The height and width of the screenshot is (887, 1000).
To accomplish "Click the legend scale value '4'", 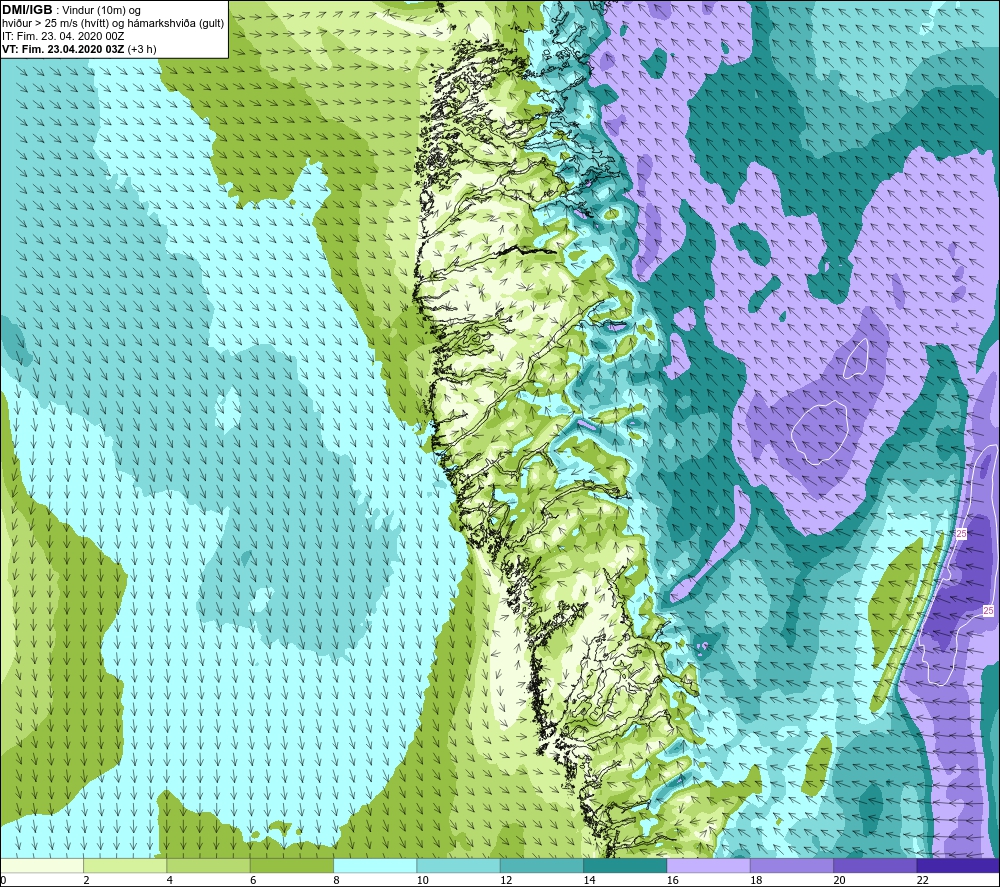I will (x=170, y=880).
